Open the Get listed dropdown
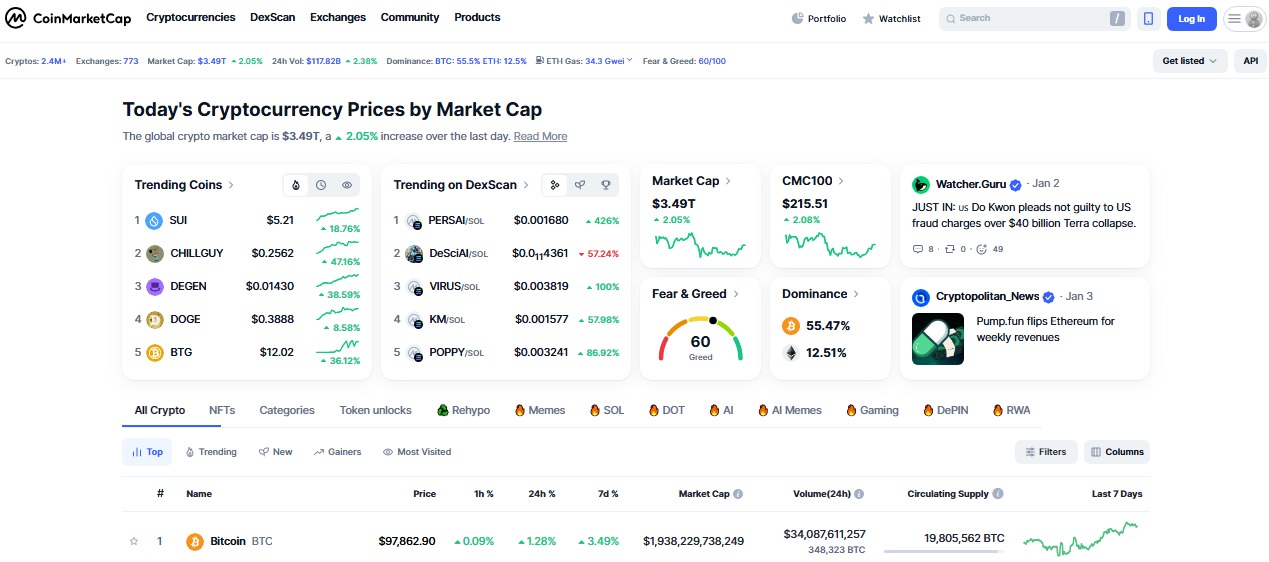This screenshot has width=1269, height=562. pos(1189,61)
